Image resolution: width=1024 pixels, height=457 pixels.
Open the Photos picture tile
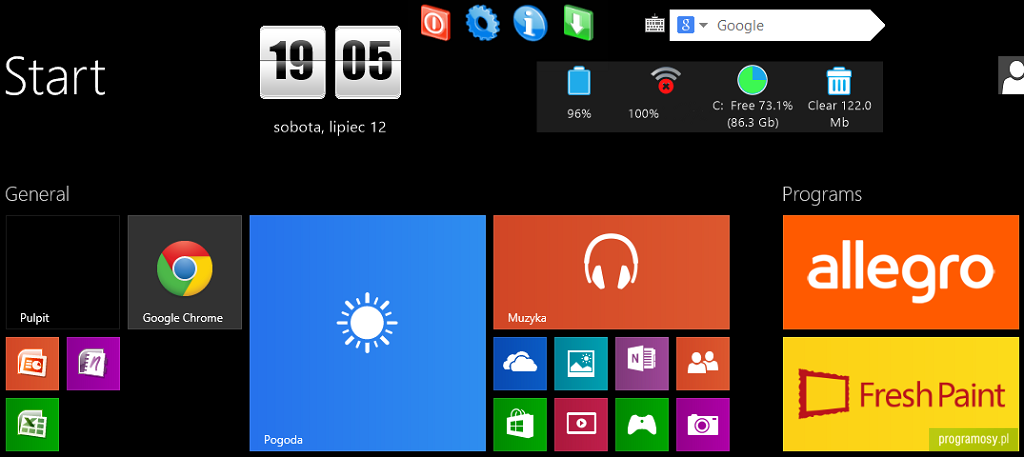pos(581,364)
